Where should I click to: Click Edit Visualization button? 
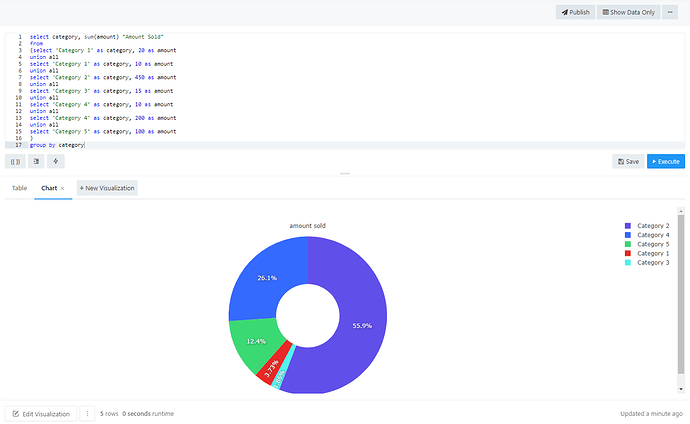click(x=41, y=413)
